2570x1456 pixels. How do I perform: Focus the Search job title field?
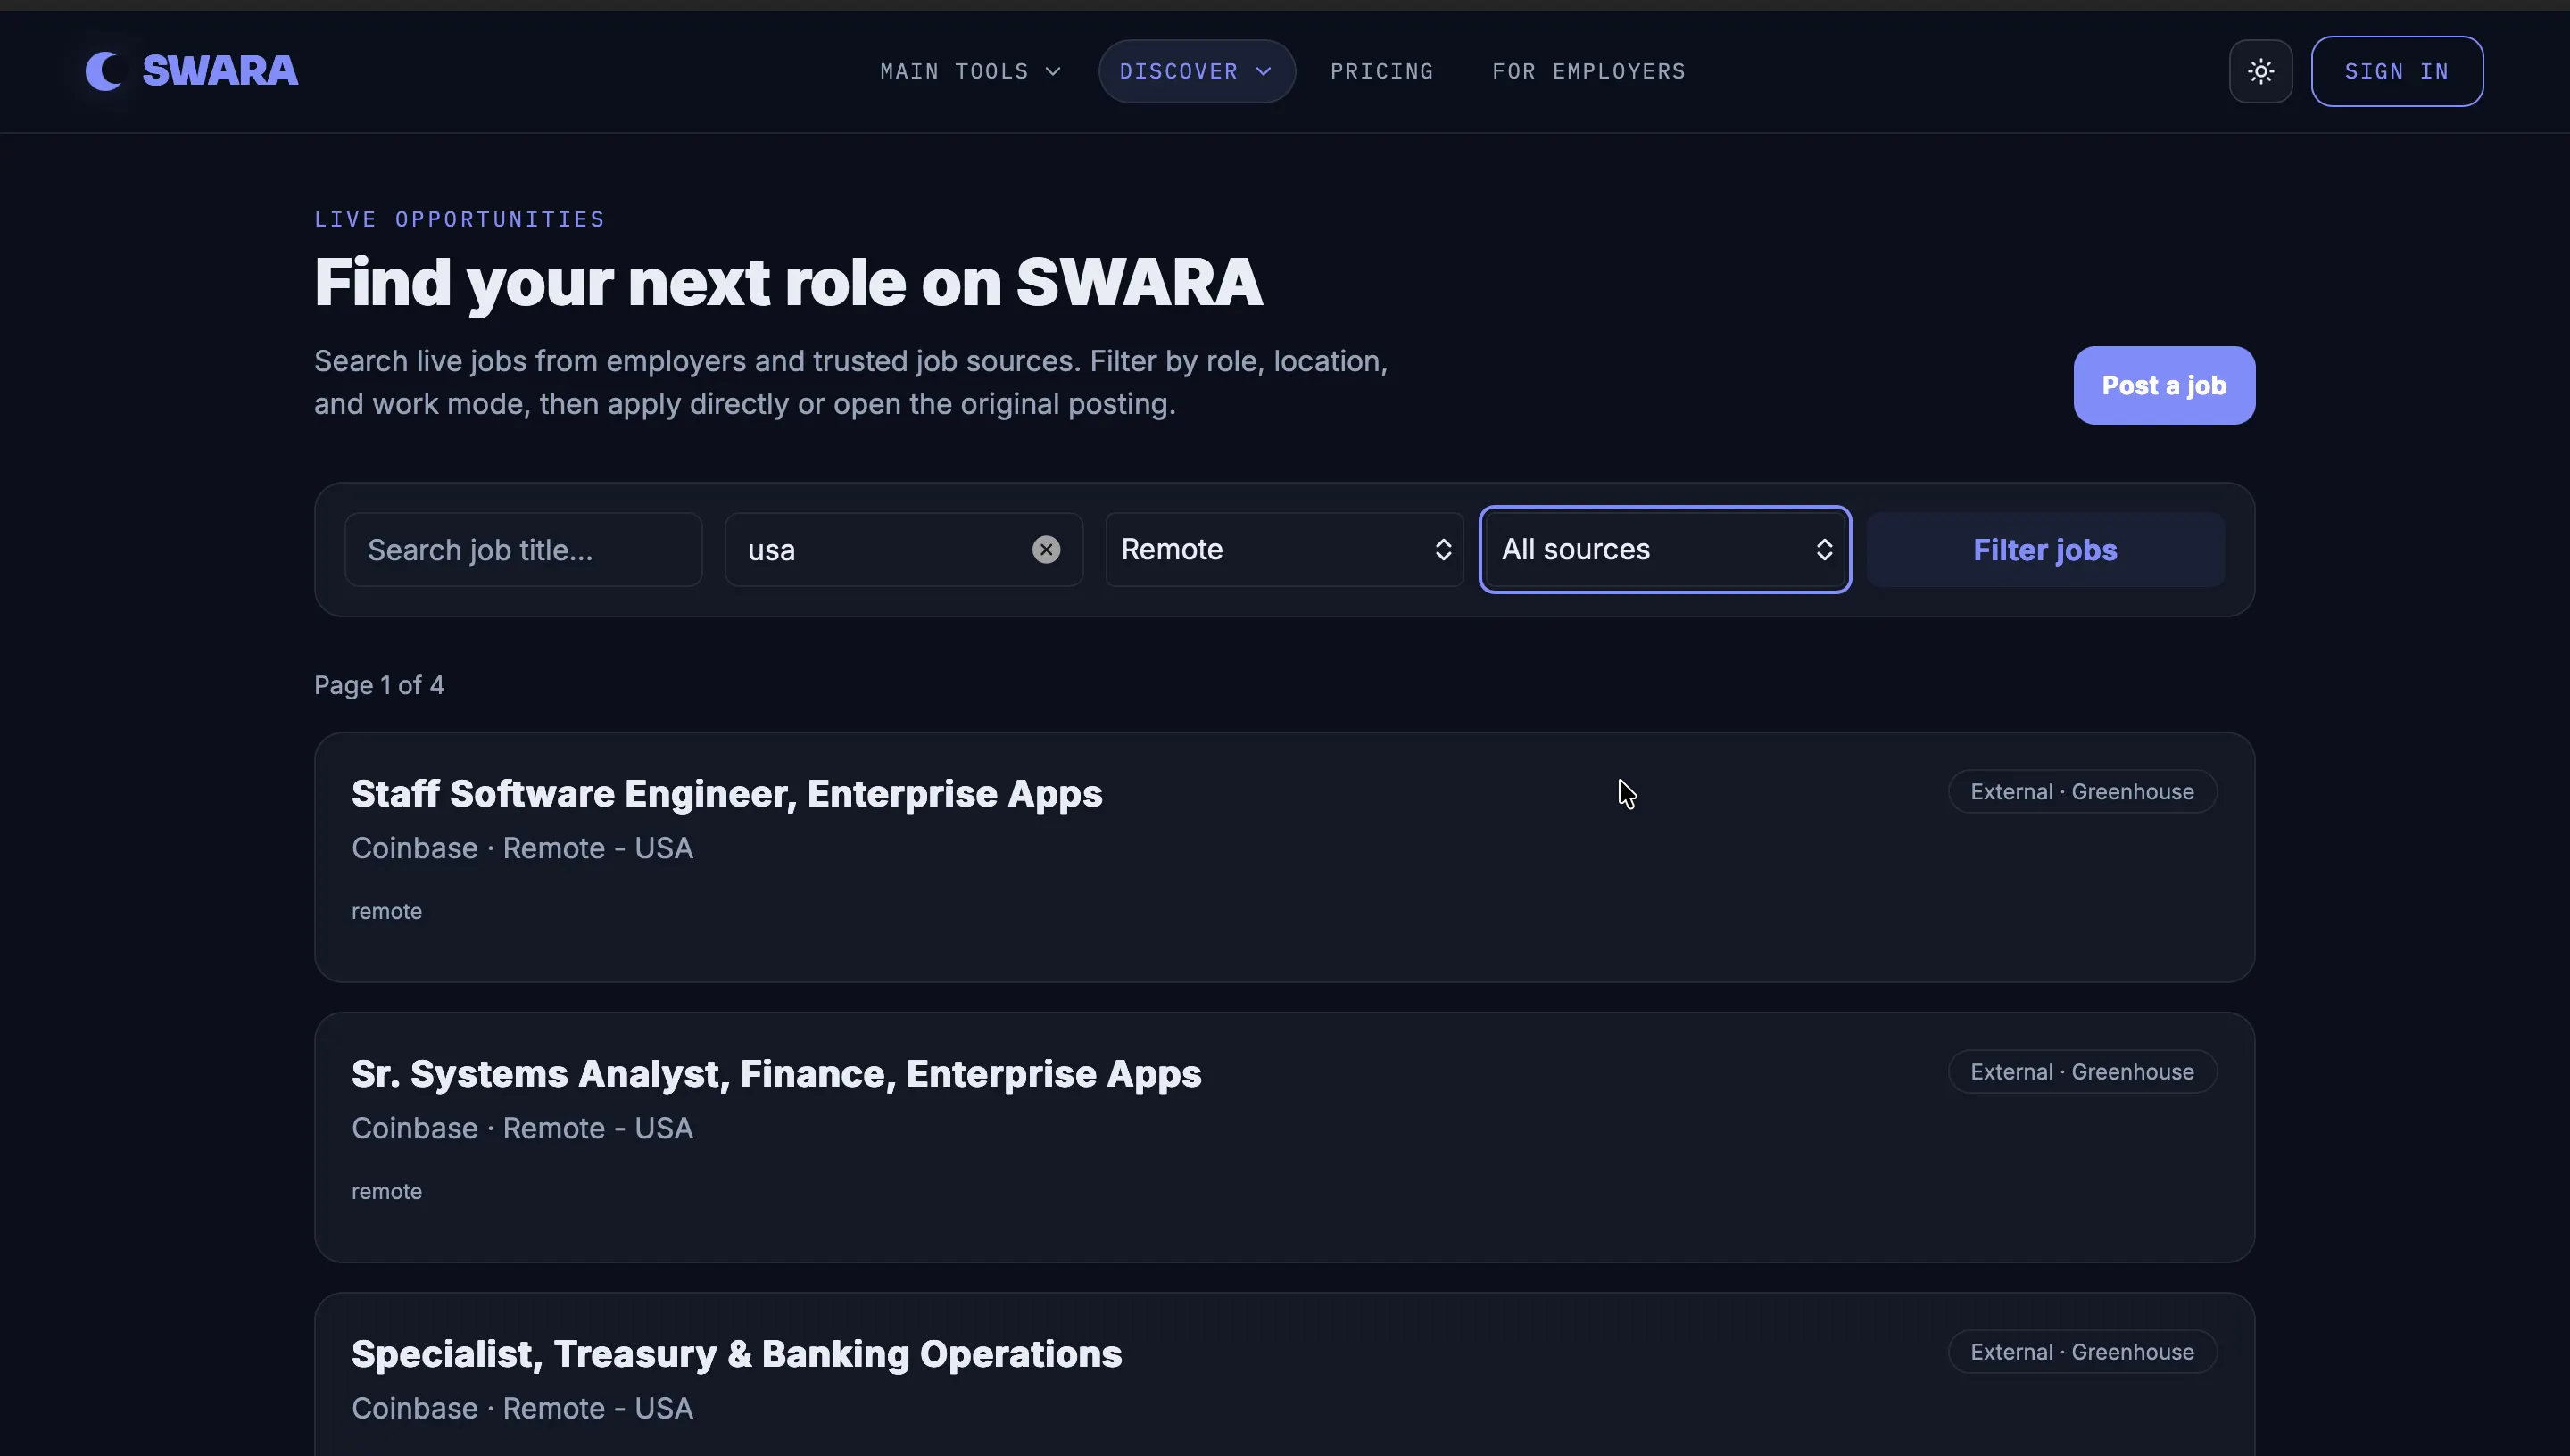523,550
